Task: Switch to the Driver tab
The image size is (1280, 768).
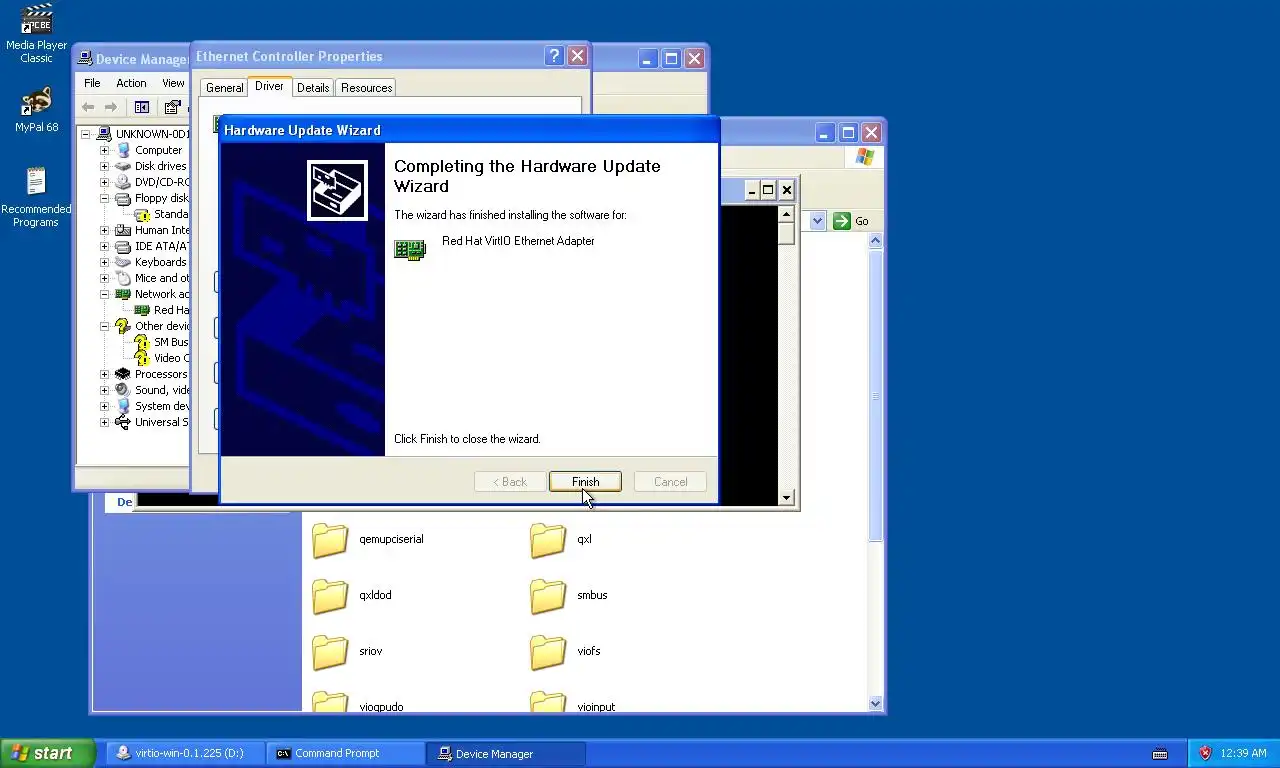Action: click(x=269, y=86)
